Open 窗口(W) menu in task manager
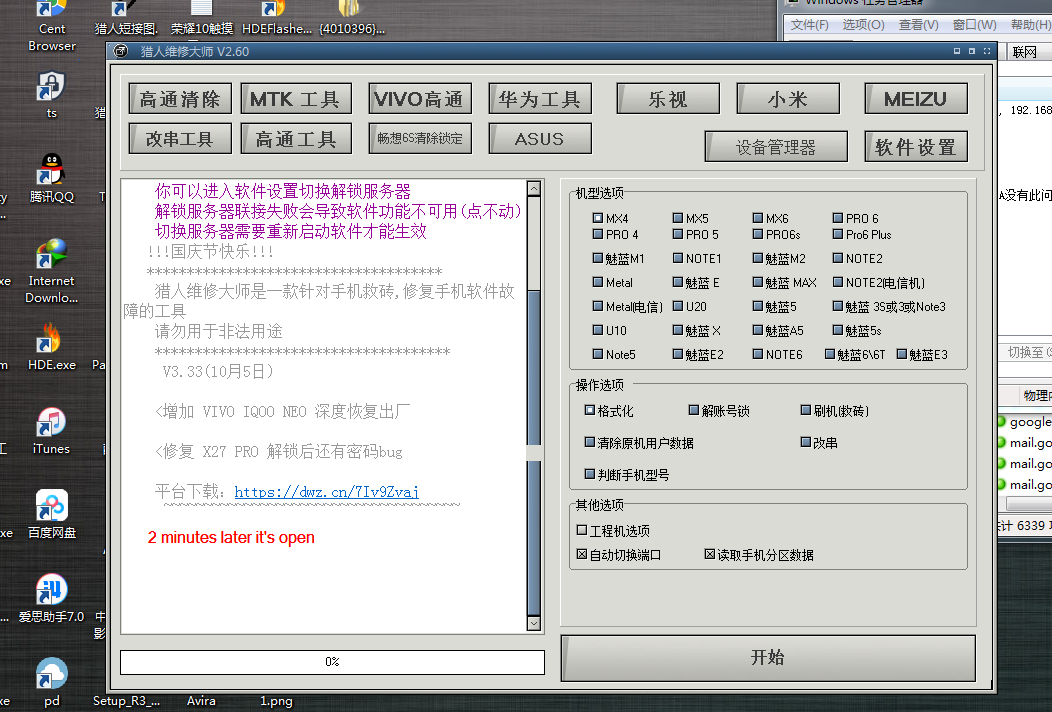 click(x=974, y=25)
